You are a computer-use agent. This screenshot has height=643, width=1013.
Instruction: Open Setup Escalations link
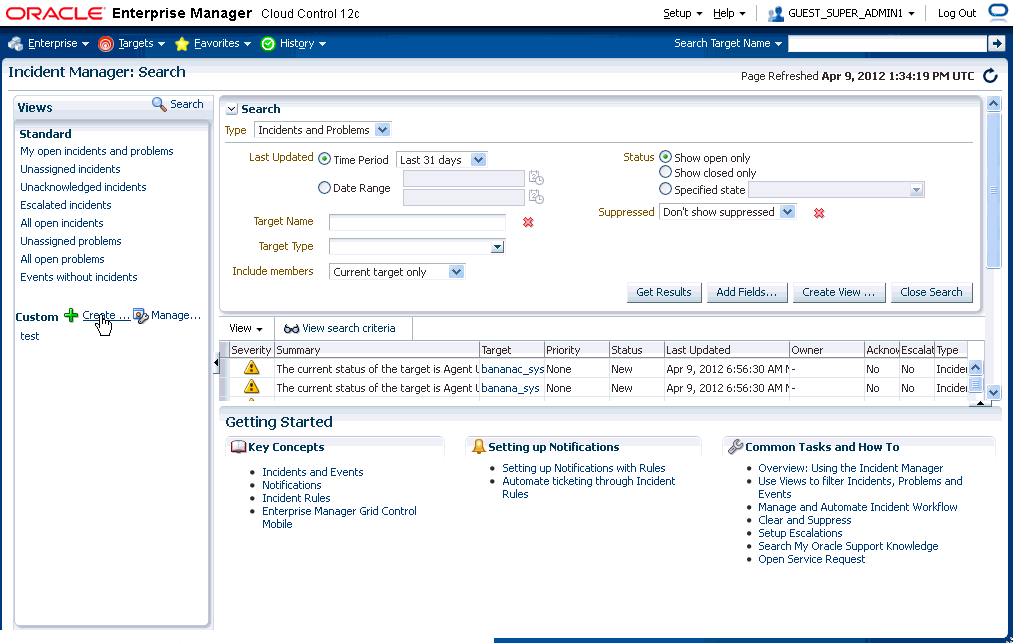point(800,533)
